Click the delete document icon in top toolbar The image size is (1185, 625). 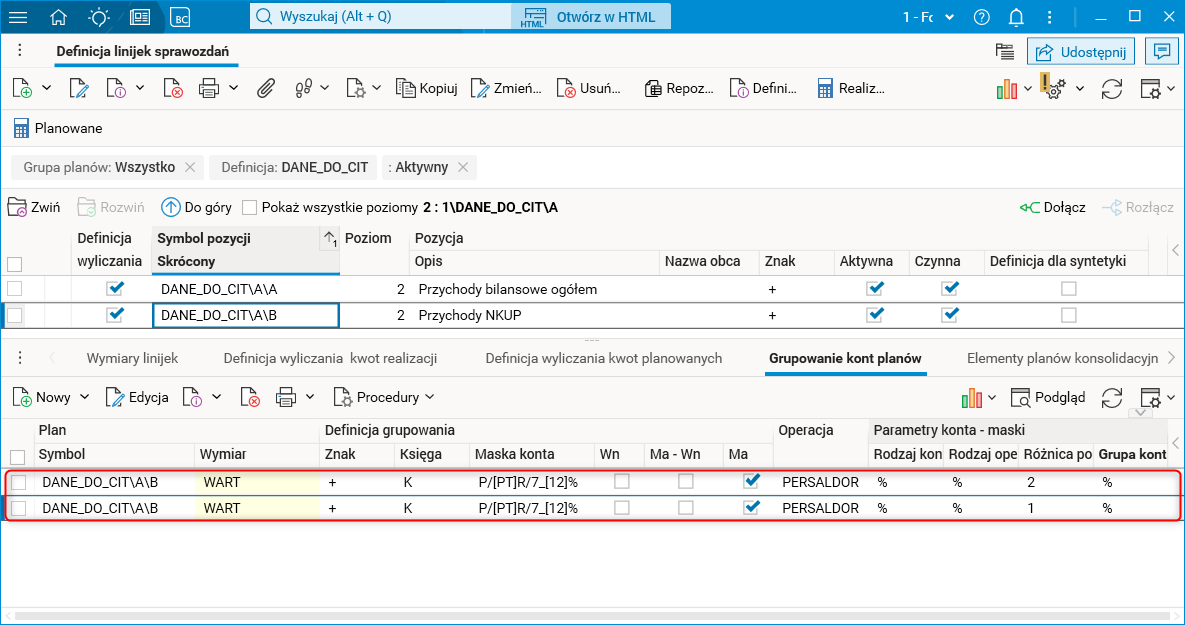pyautogui.click(x=173, y=88)
